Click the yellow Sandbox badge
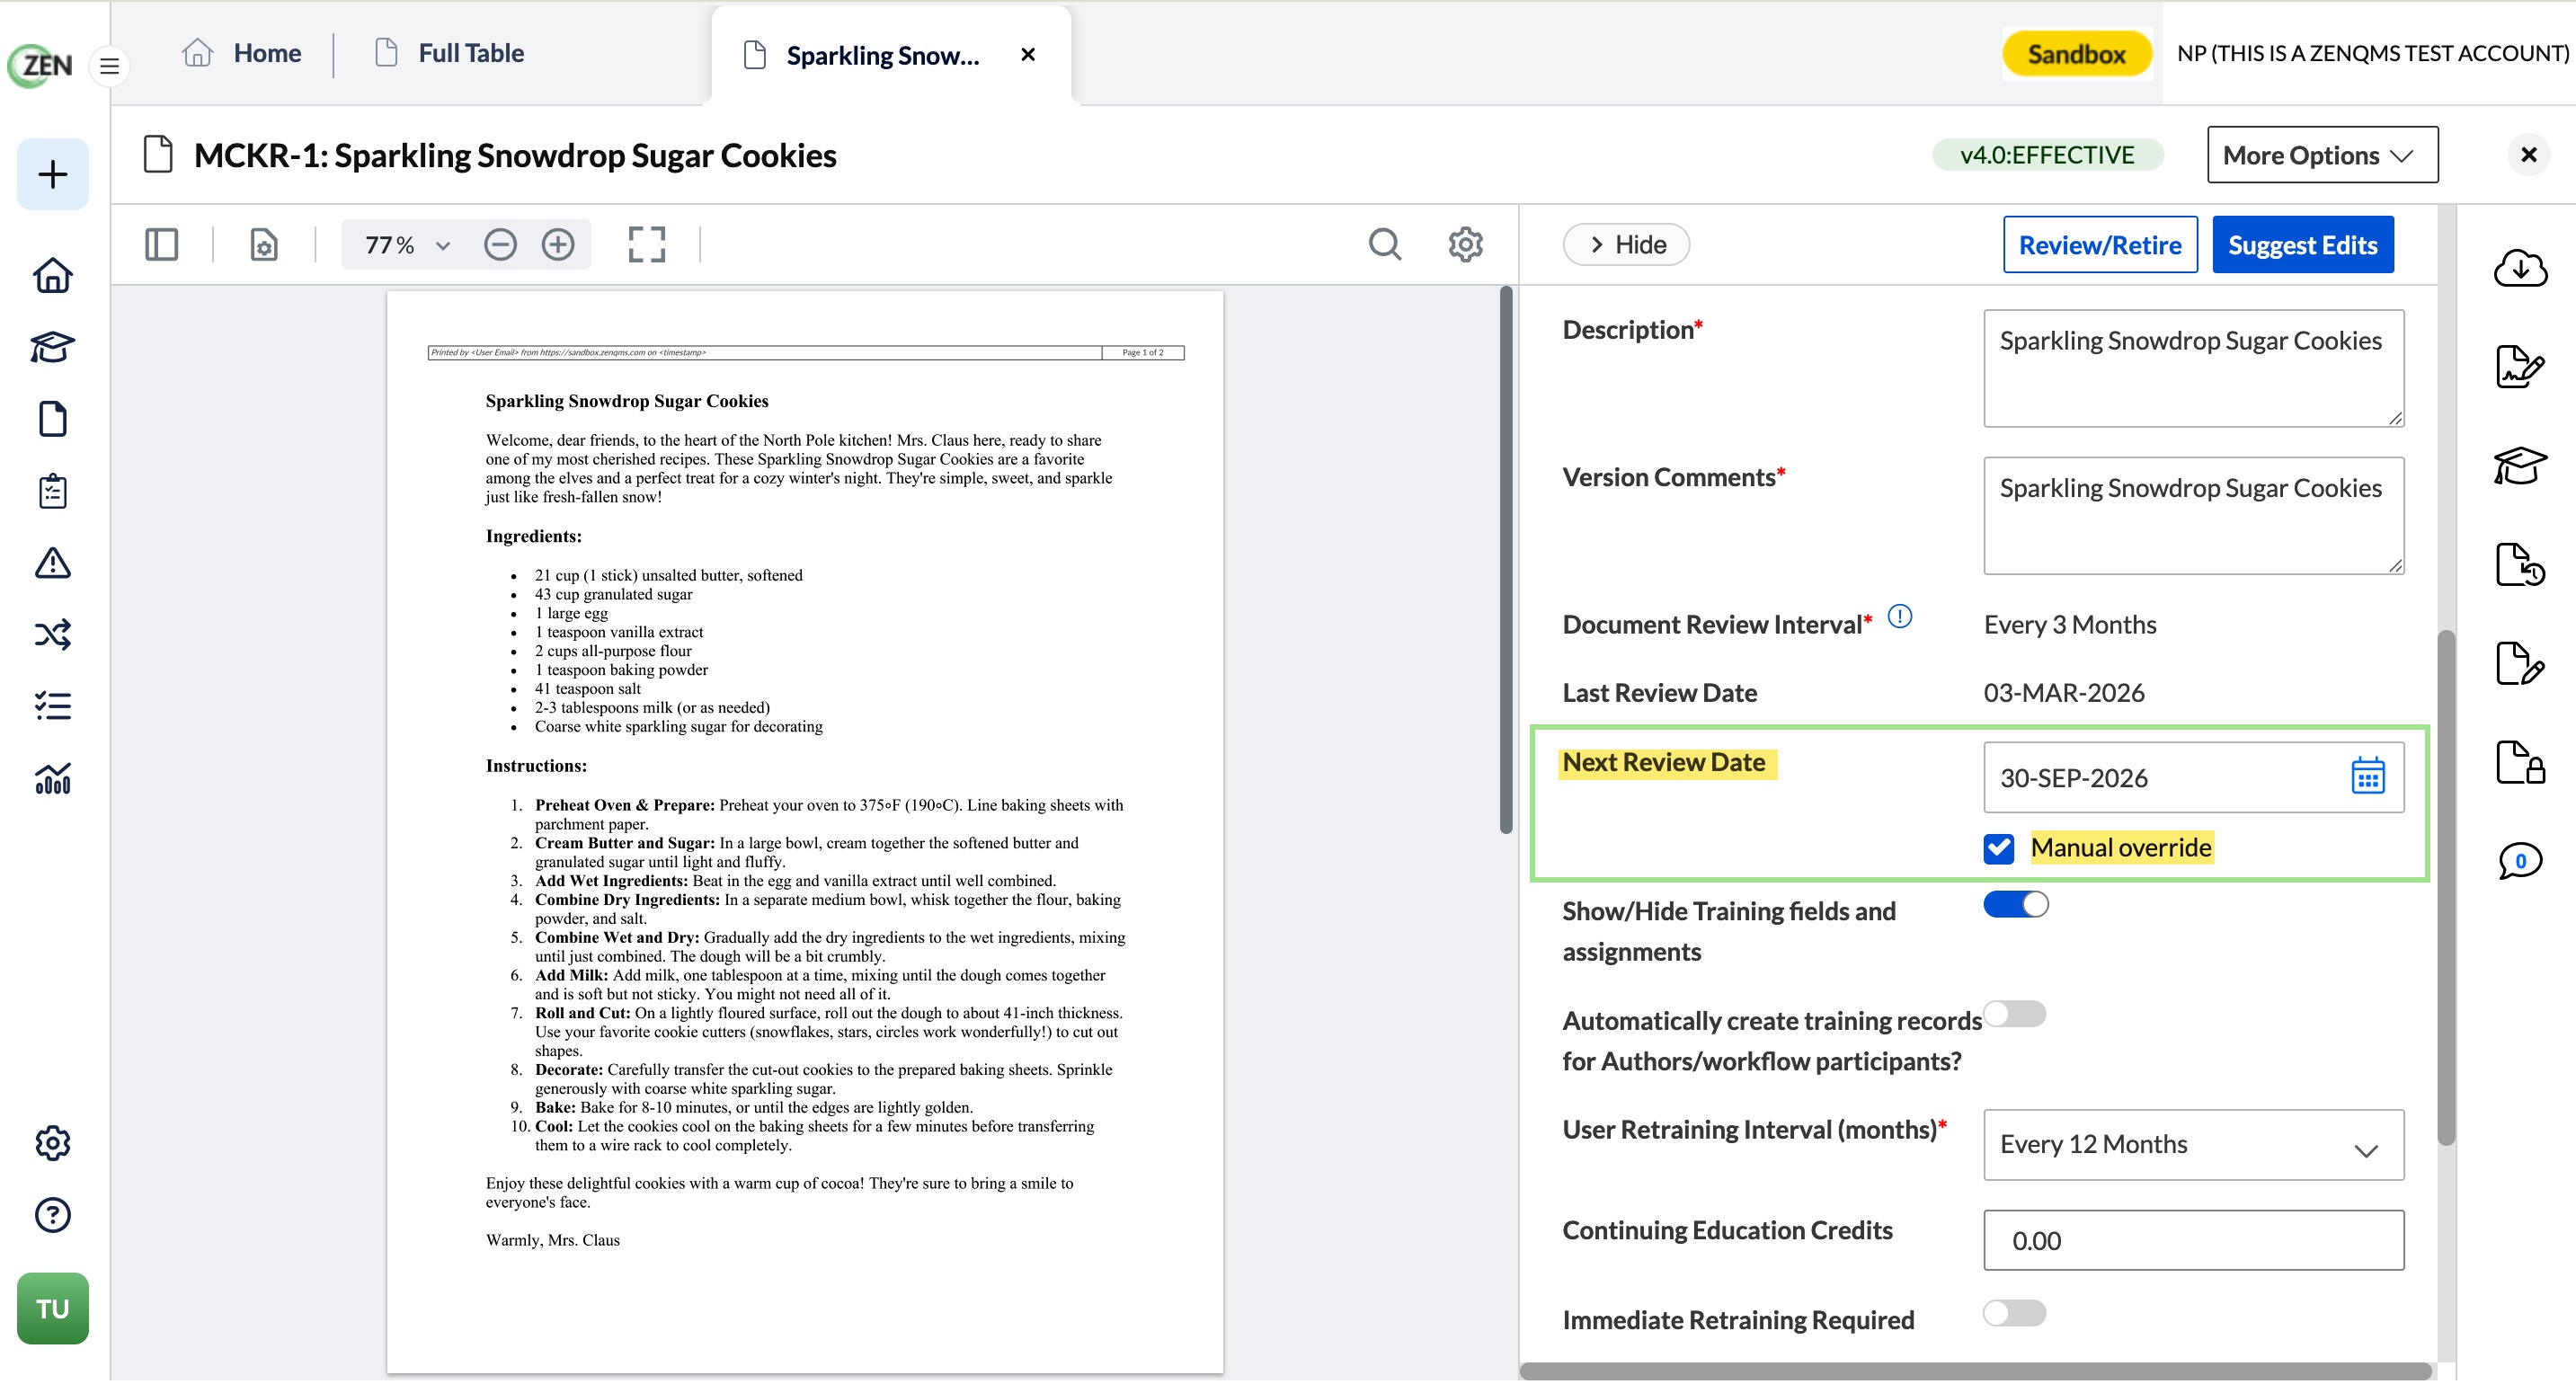2576x1384 pixels. 2077,54
